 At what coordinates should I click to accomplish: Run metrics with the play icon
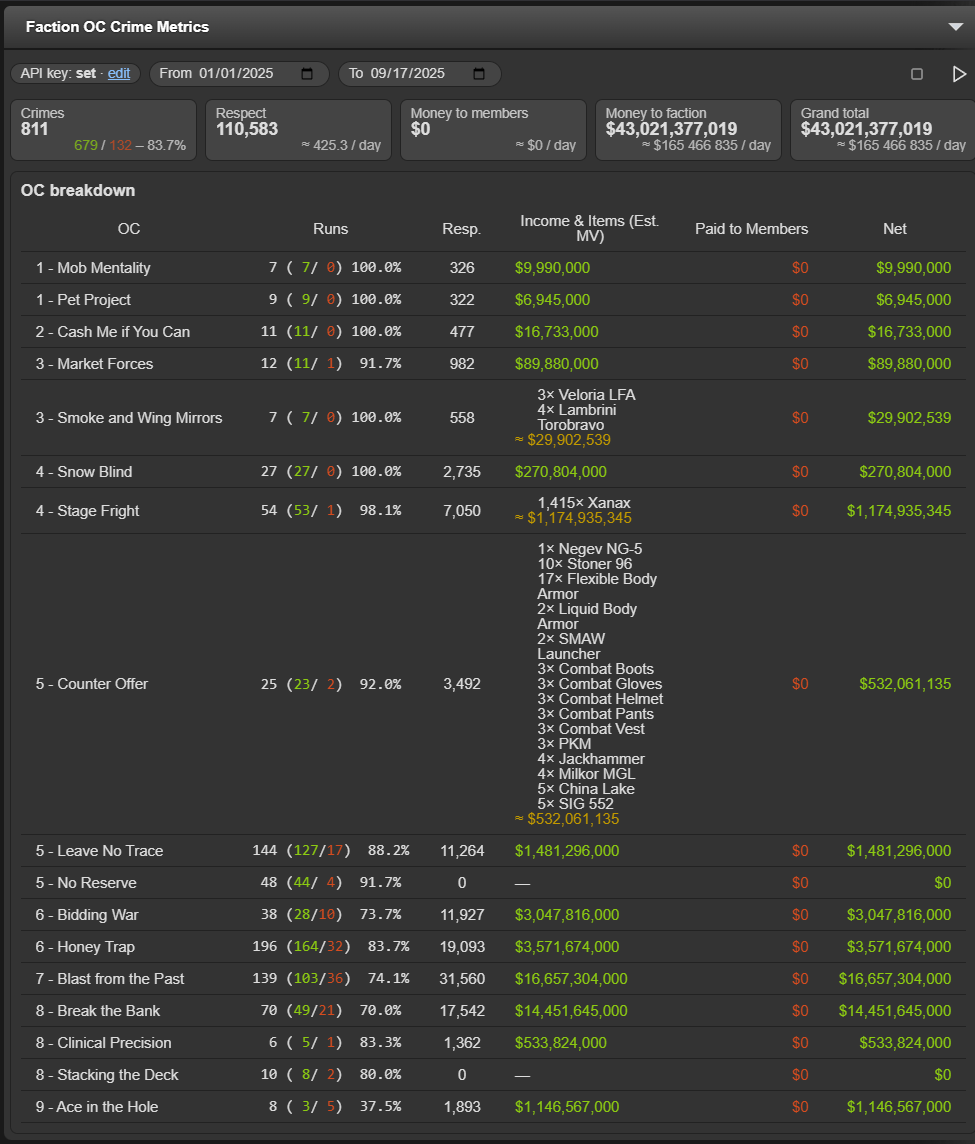click(959, 74)
